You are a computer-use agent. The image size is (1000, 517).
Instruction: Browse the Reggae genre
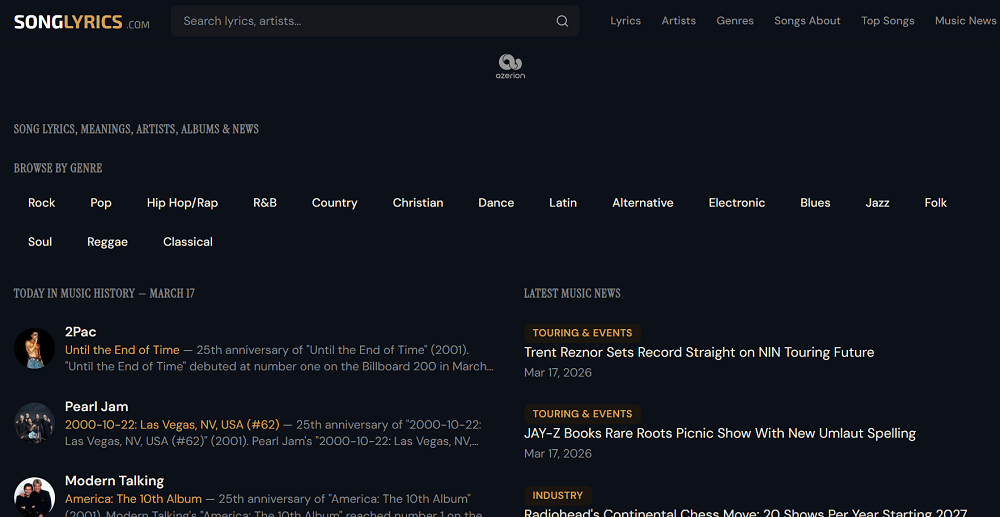[x=107, y=242]
